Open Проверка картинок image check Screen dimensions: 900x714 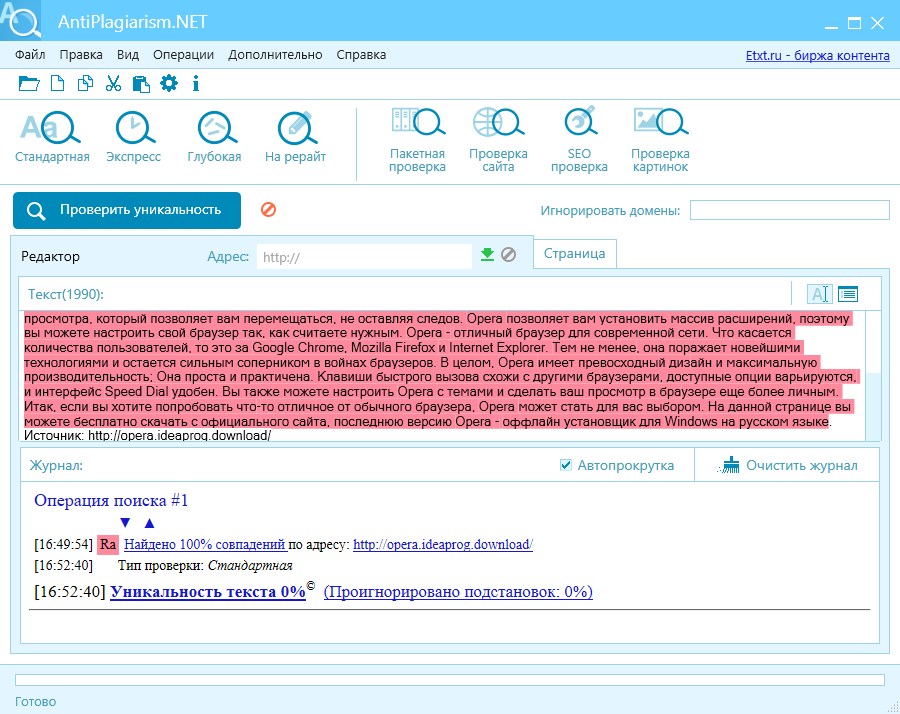pyautogui.click(x=661, y=140)
